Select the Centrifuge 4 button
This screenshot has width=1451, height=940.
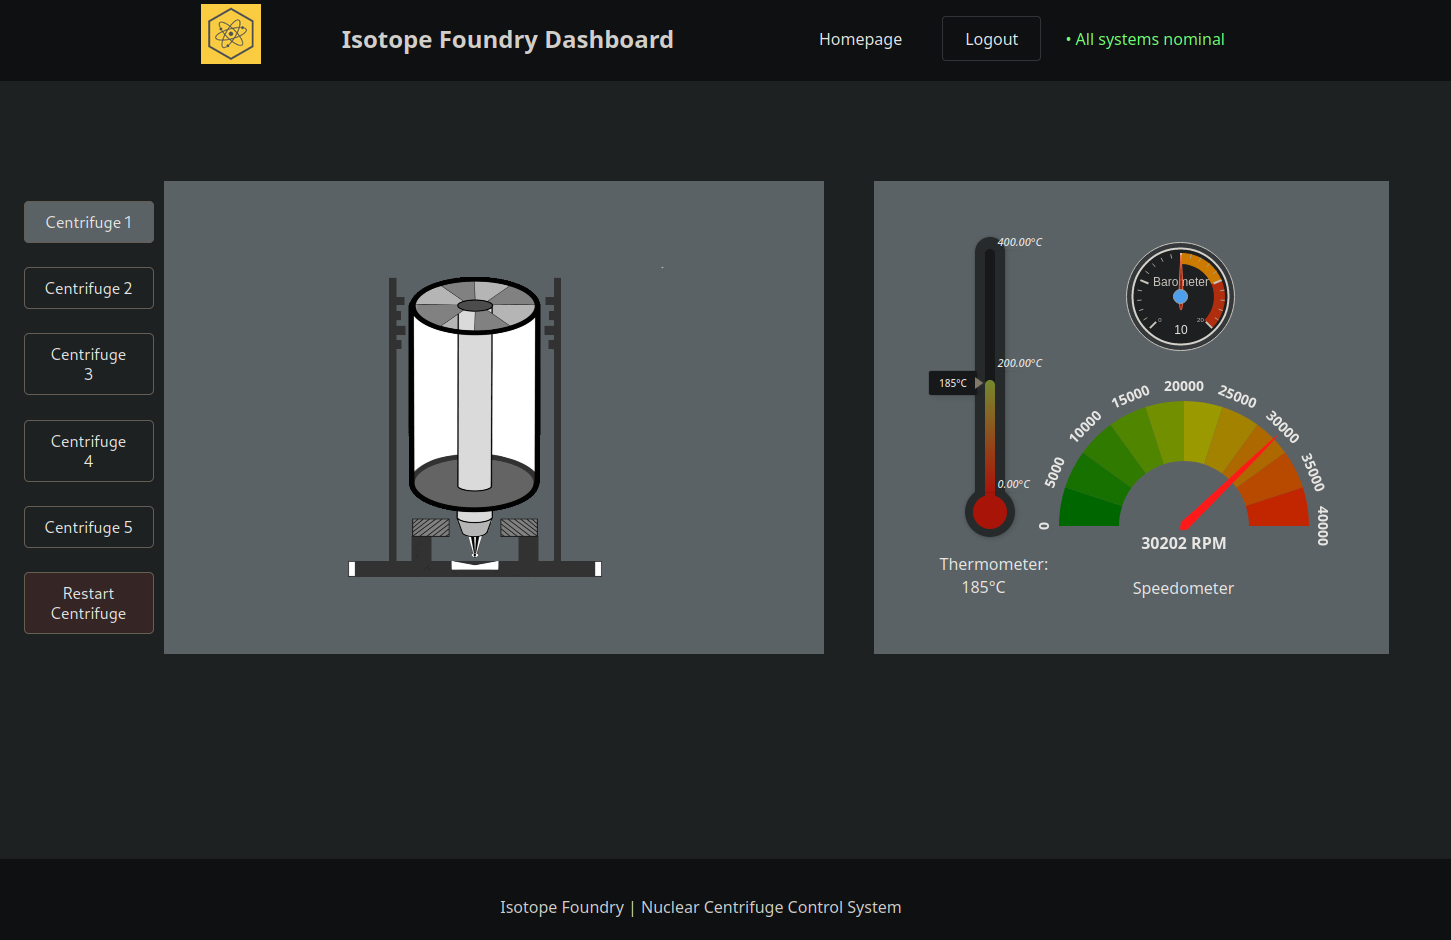(89, 451)
